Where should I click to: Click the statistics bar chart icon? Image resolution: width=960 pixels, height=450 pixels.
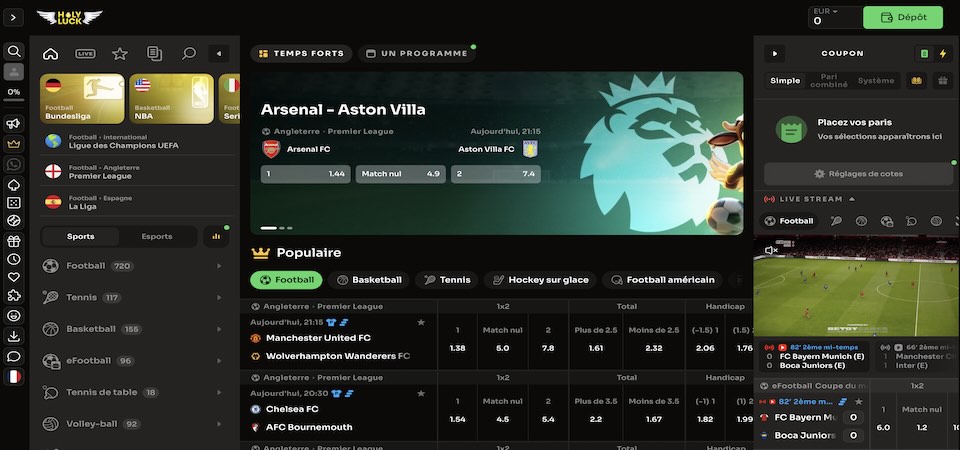216,236
